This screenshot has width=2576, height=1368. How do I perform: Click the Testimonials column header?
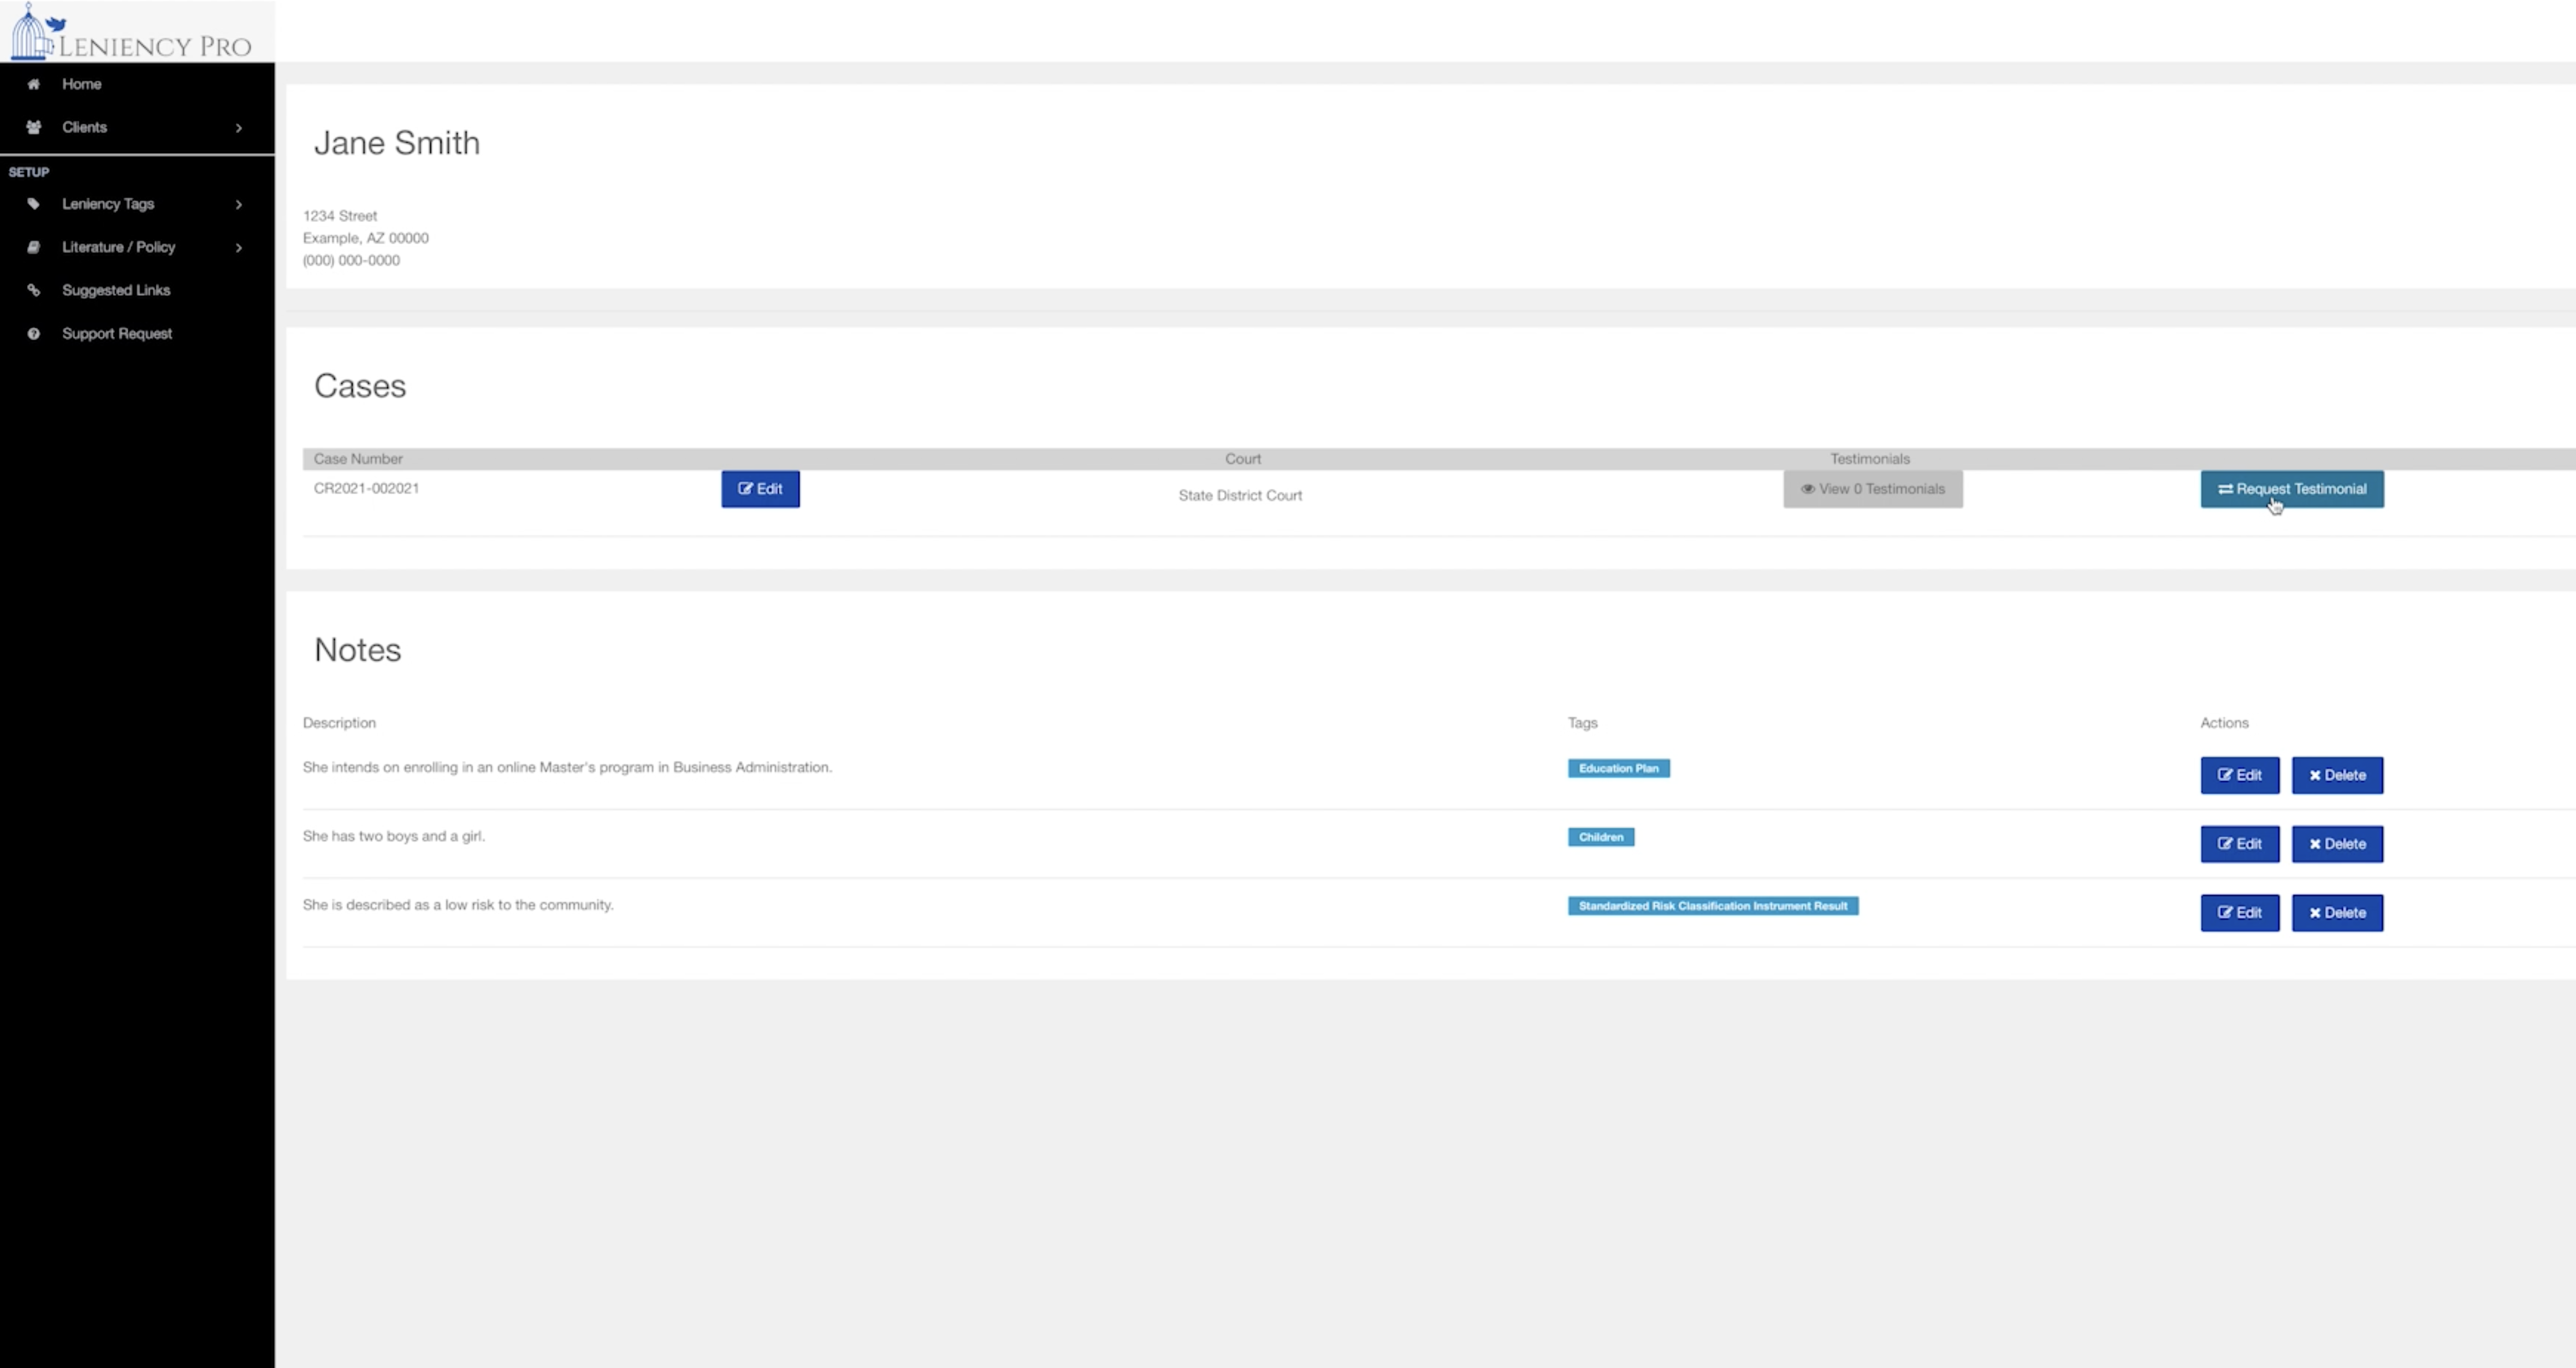click(x=1870, y=459)
